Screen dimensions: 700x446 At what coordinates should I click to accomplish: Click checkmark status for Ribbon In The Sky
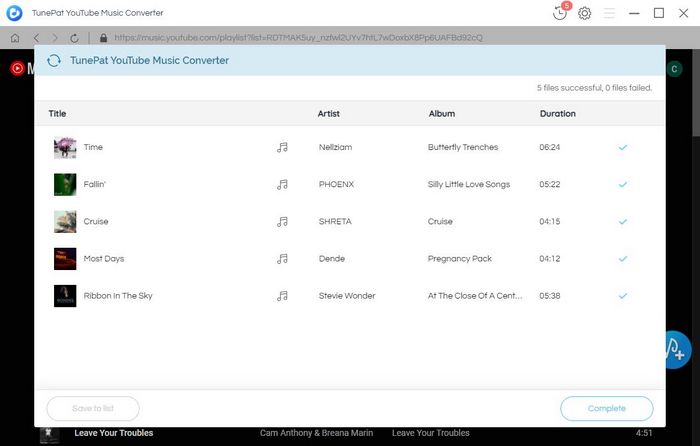(x=623, y=296)
